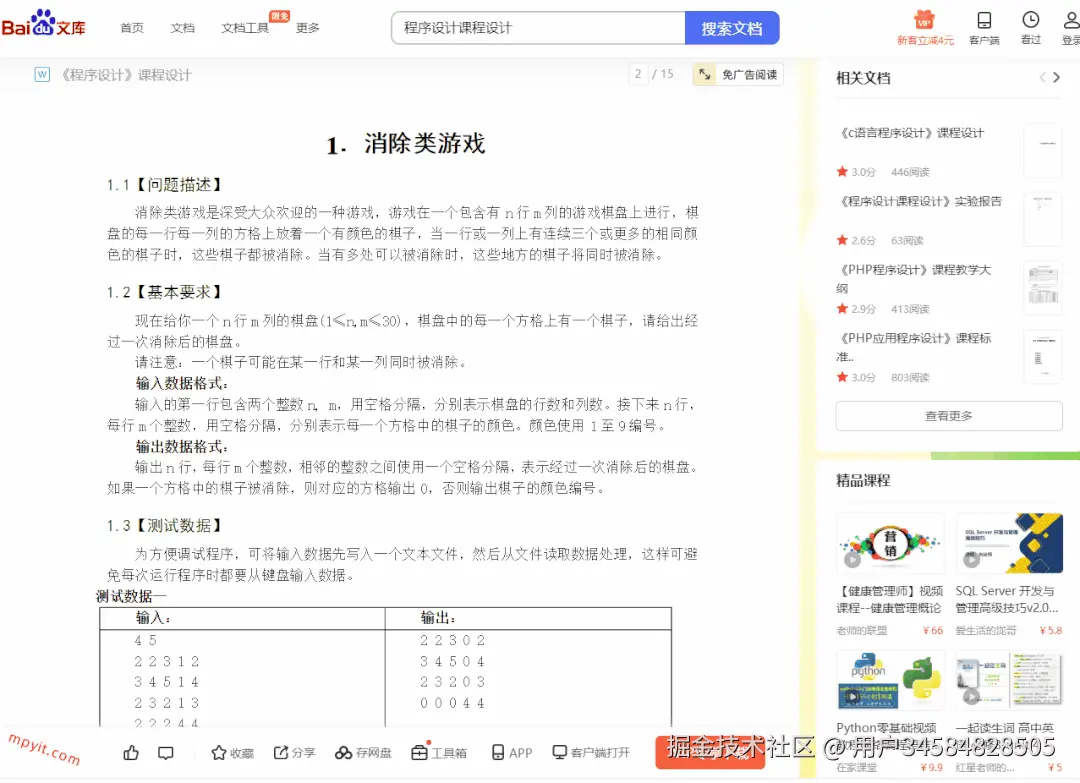Click the 查看更多 button

pyautogui.click(x=948, y=416)
